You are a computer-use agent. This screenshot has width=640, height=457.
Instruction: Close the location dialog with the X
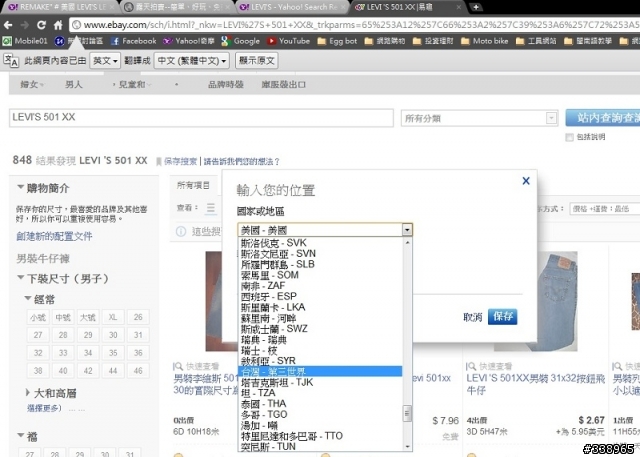click(526, 181)
